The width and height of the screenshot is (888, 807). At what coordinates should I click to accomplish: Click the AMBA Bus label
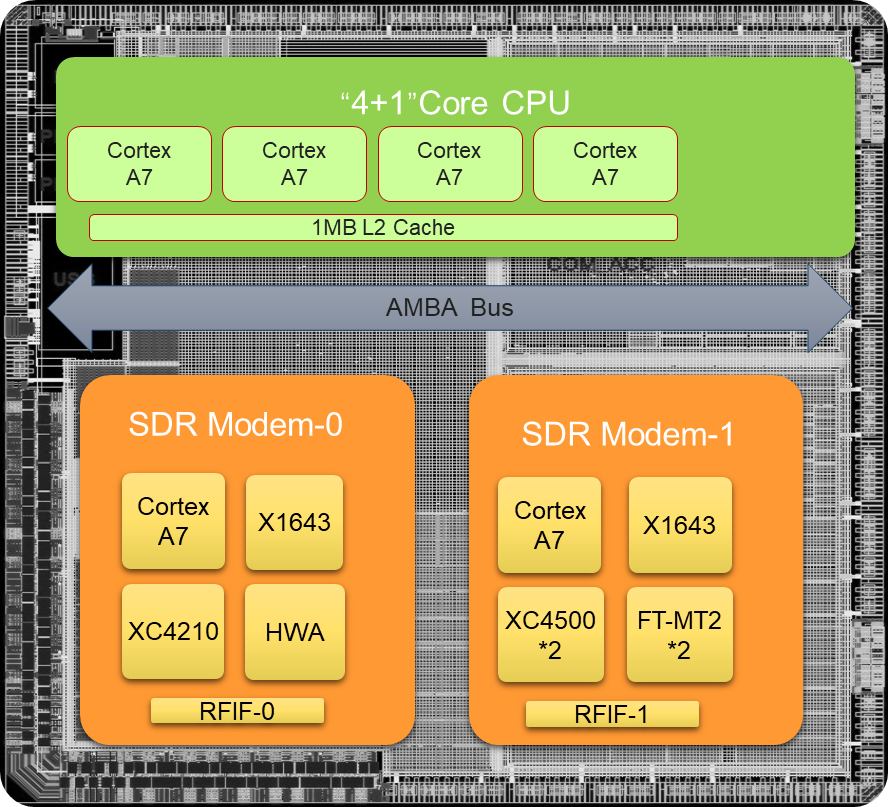pyautogui.click(x=449, y=307)
